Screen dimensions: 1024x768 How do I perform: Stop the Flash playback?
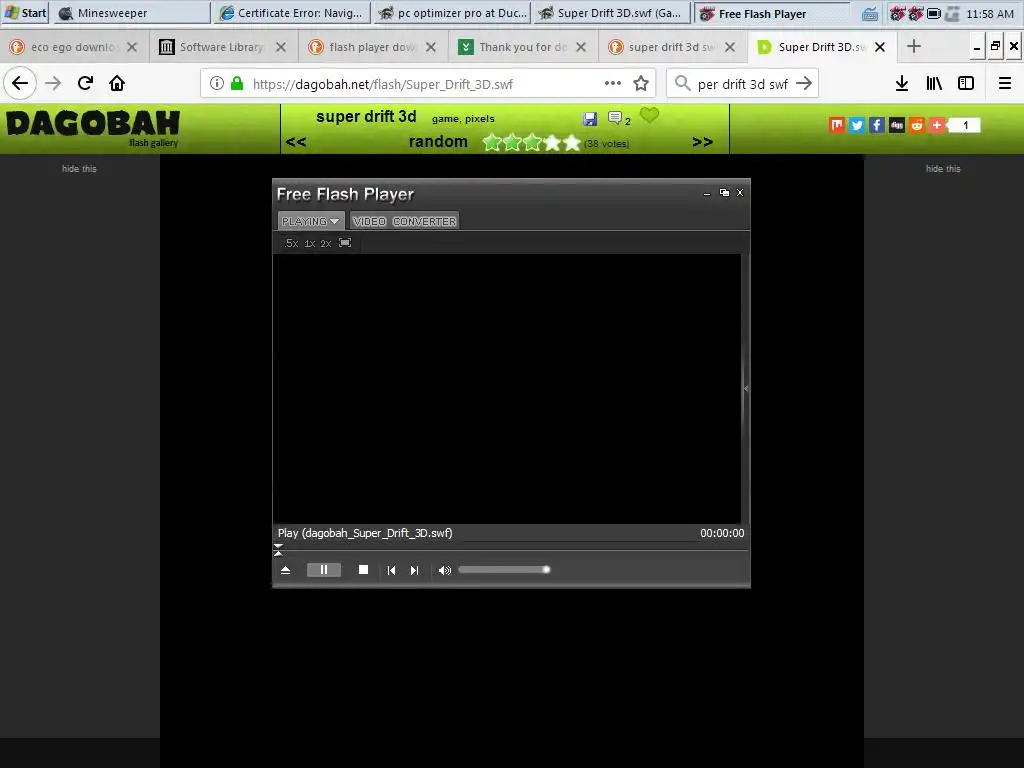click(x=364, y=570)
